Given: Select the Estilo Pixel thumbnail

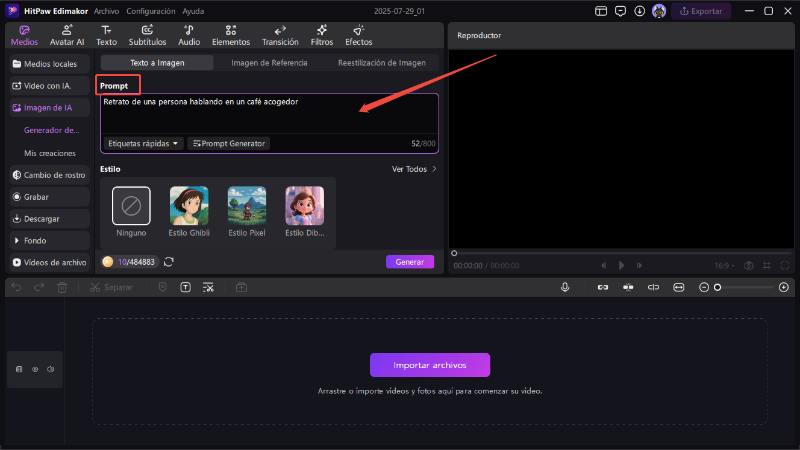Looking at the screenshot, I should [x=246, y=211].
